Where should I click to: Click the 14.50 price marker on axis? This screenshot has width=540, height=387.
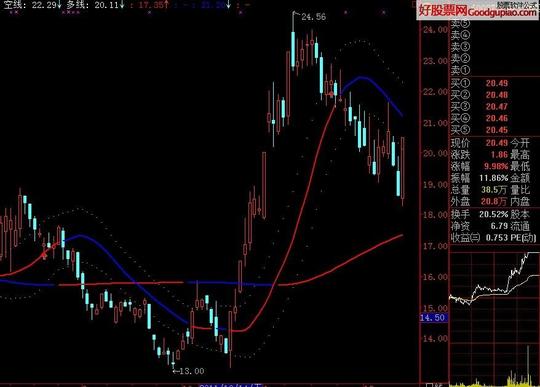coord(434,317)
